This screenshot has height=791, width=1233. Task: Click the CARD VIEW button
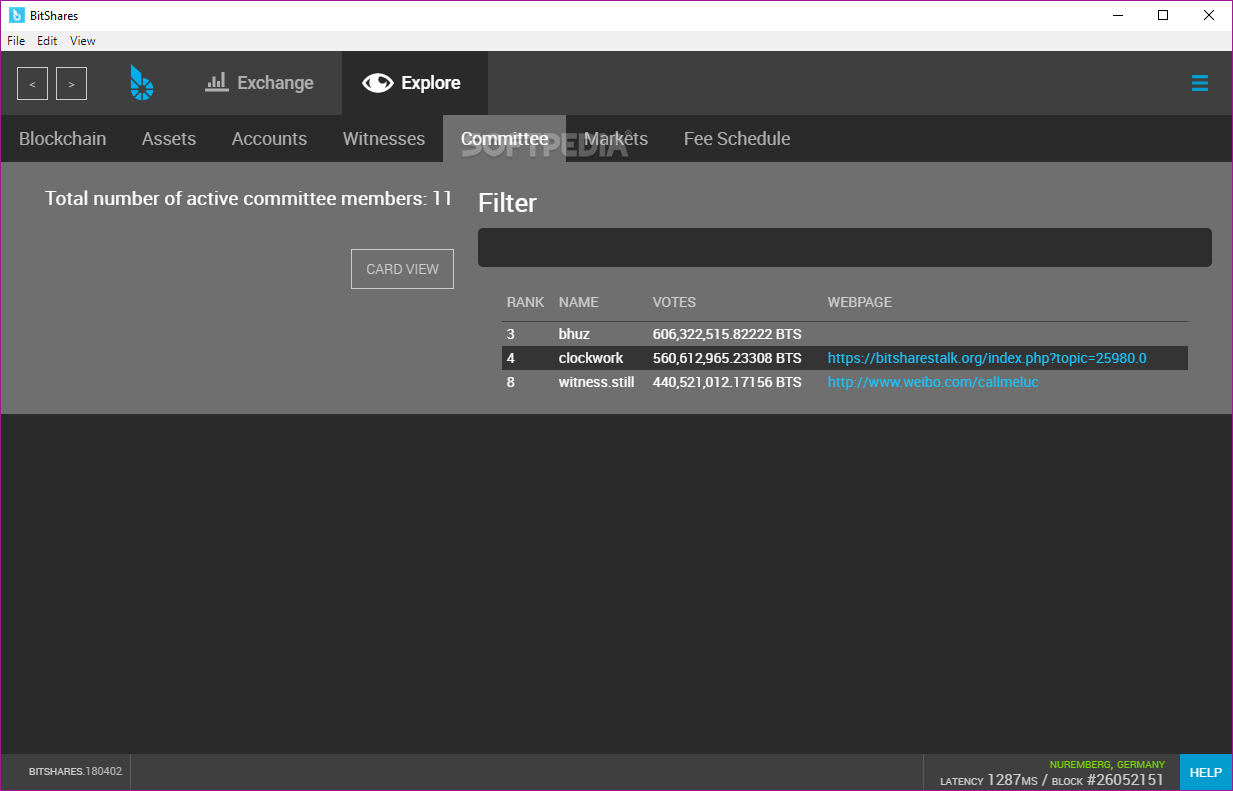[x=402, y=269]
